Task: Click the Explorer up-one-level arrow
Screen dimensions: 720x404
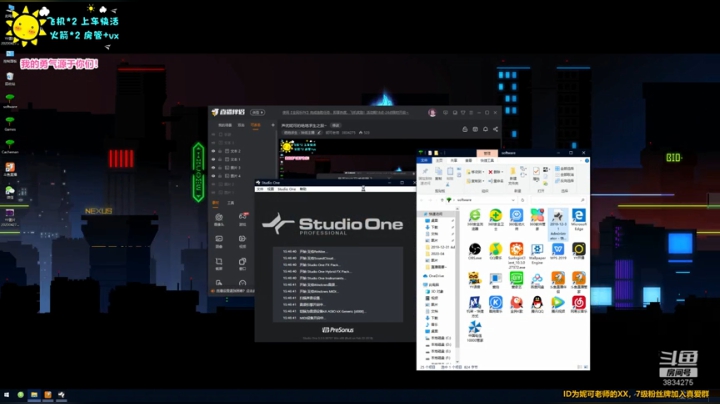Action: [x=442, y=200]
